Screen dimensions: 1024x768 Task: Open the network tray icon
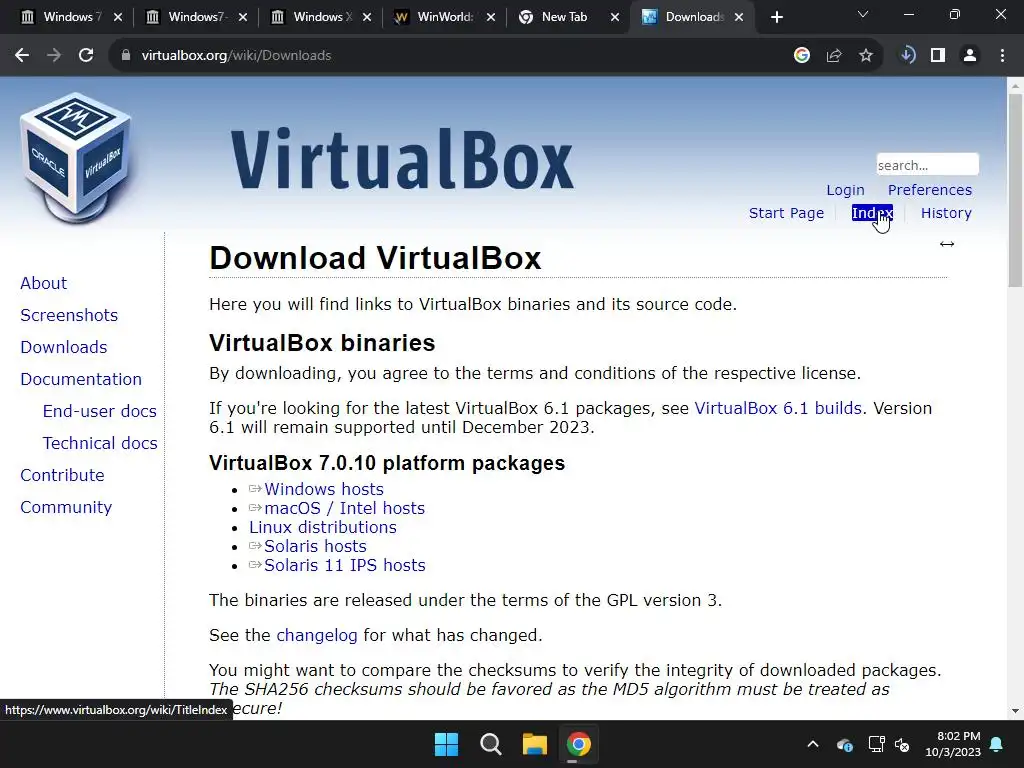coord(876,744)
